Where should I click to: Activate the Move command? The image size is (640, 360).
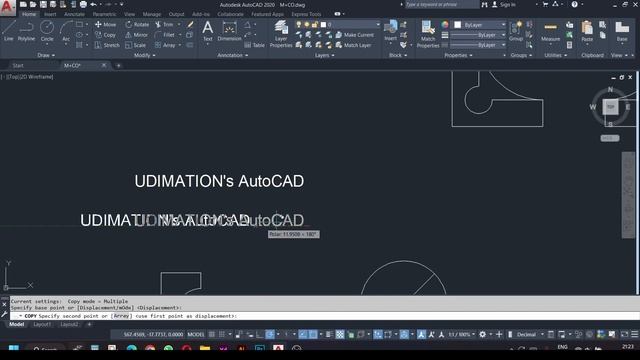[x=105, y=24]
